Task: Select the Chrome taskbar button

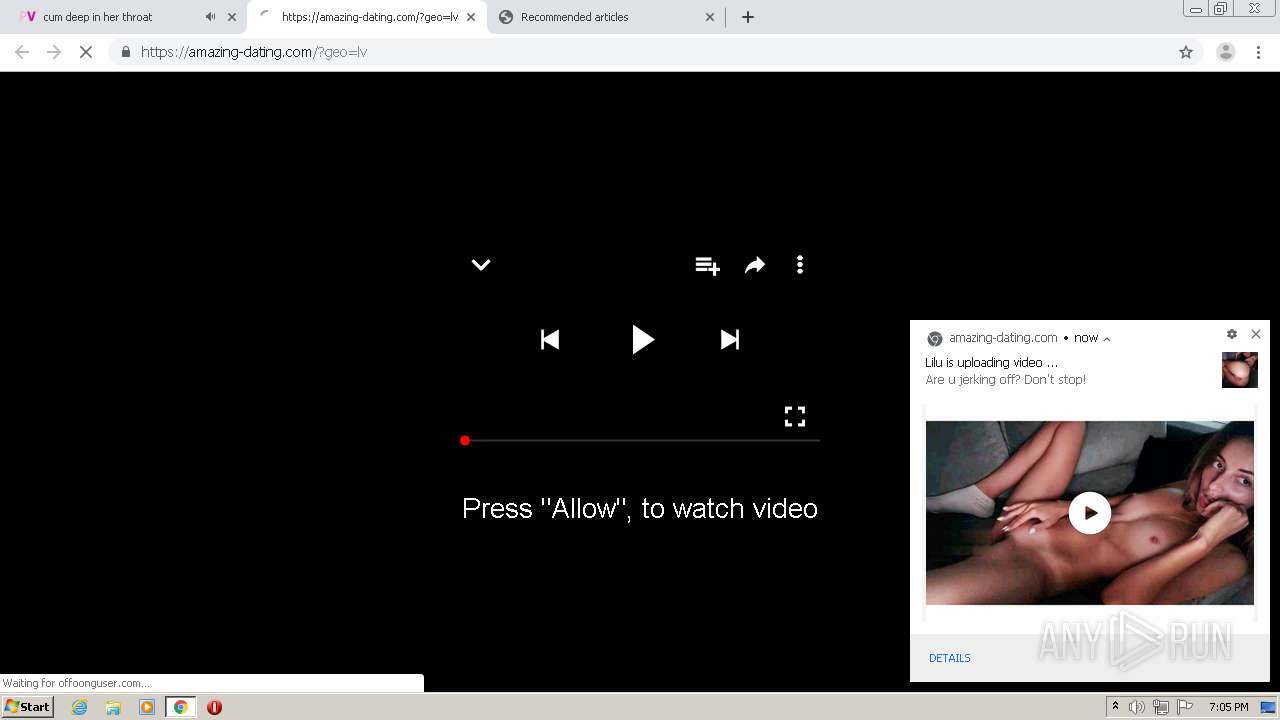Action: (181, 707)
